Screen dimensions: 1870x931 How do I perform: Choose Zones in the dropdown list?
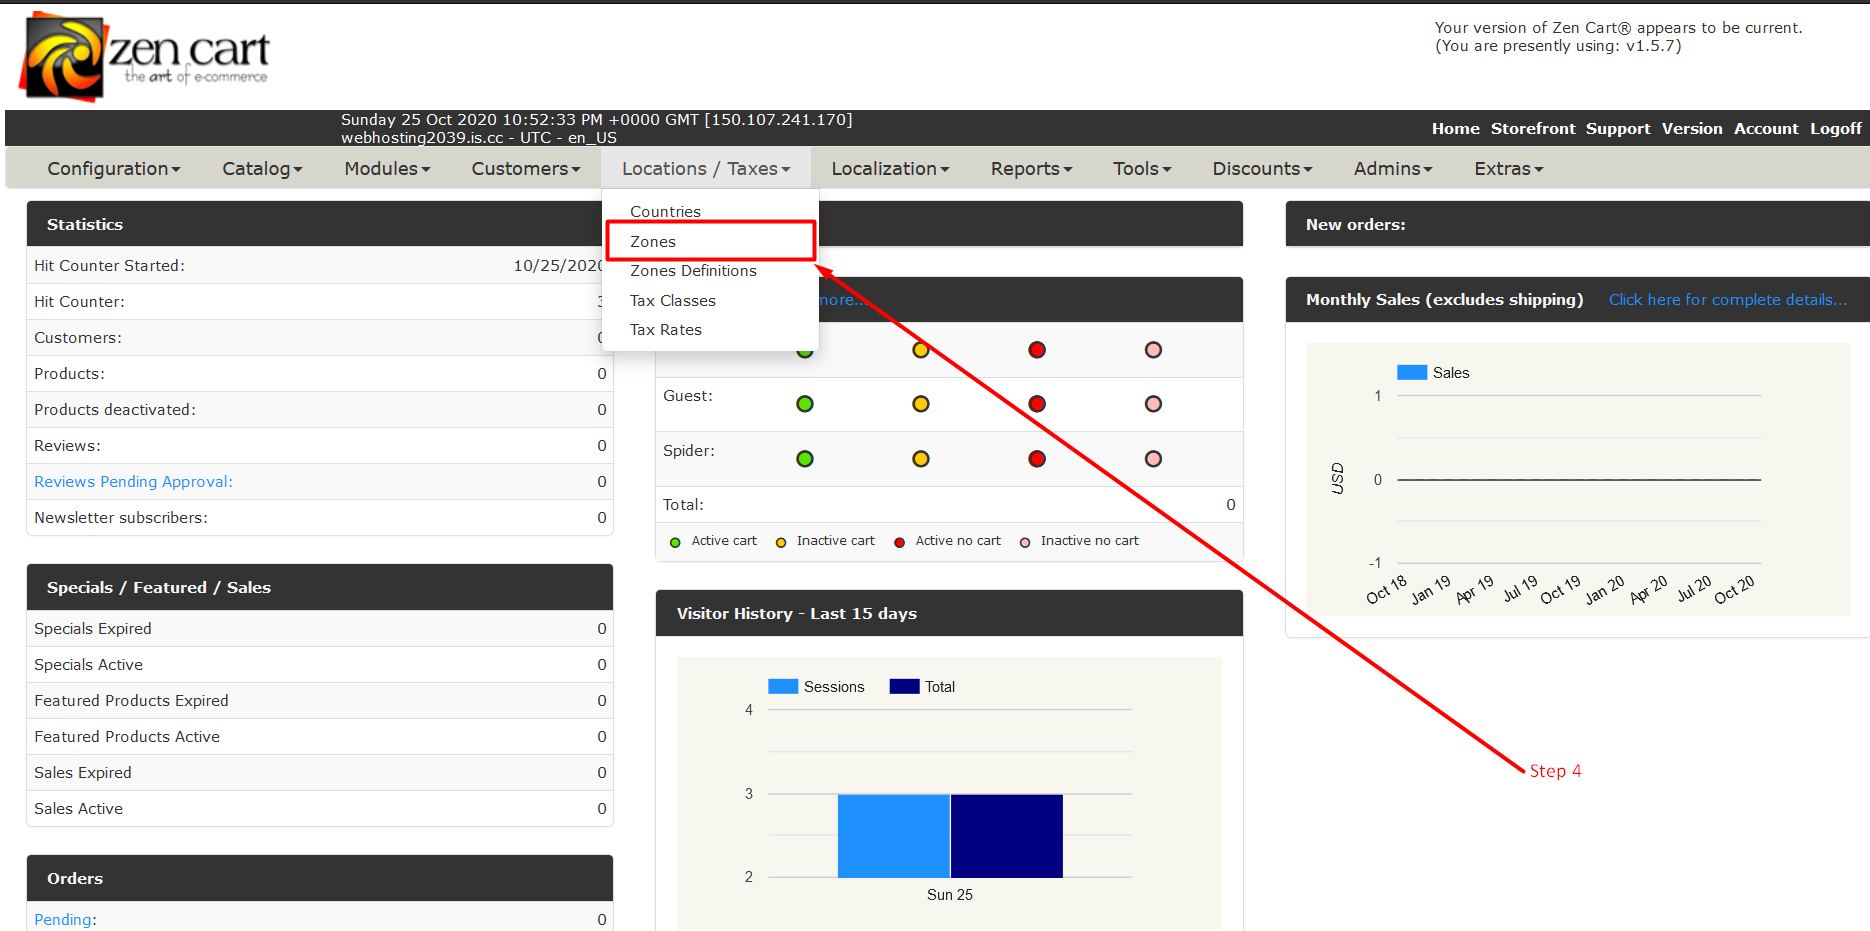point(653,242)
